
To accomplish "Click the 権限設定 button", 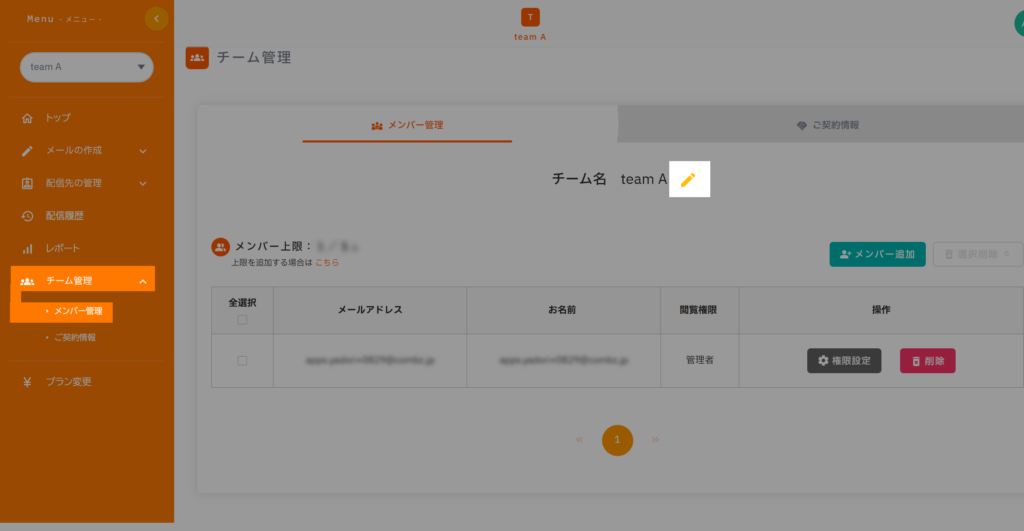I will click(844, 360).
